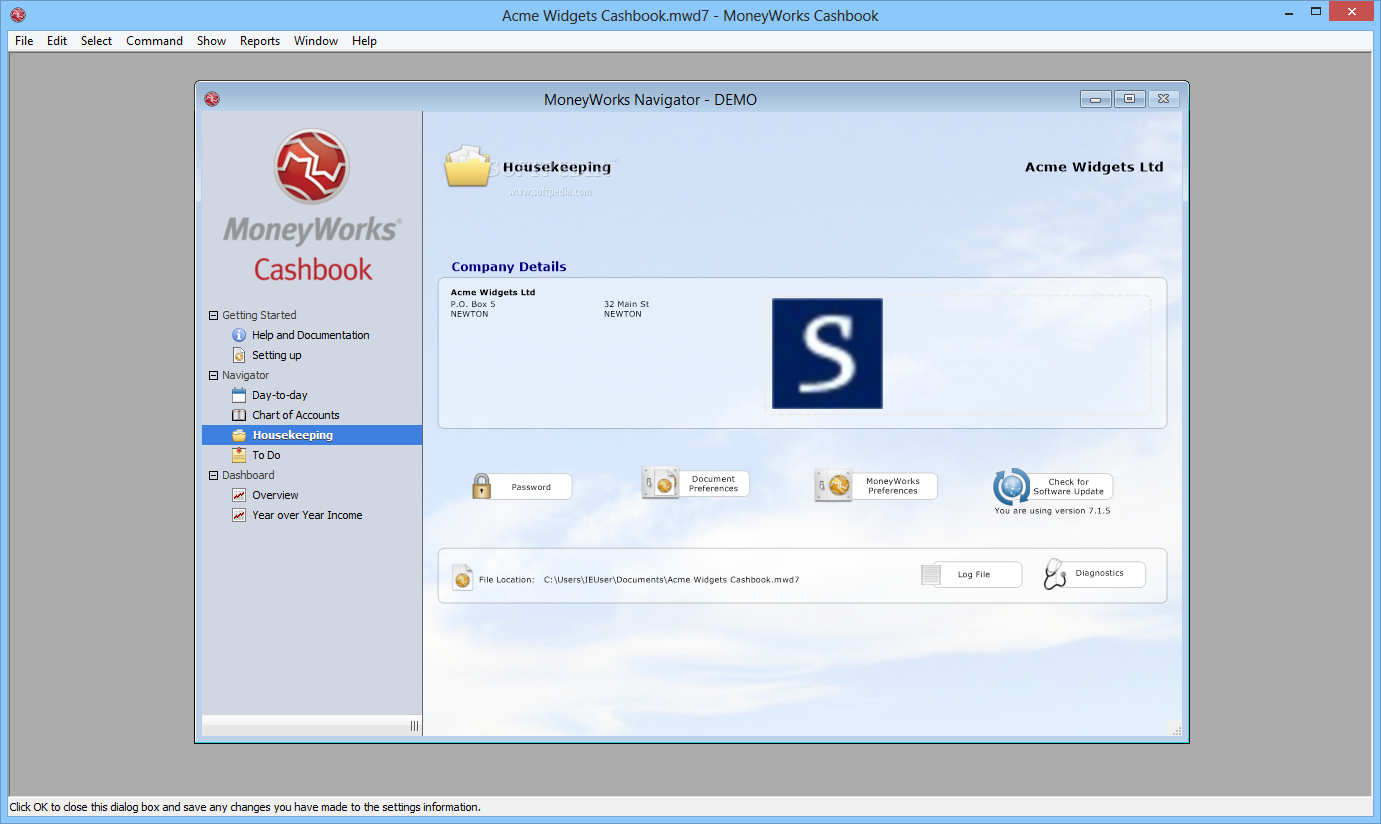Open the Command menu
1381x824 pixels.
click(154, 41)
